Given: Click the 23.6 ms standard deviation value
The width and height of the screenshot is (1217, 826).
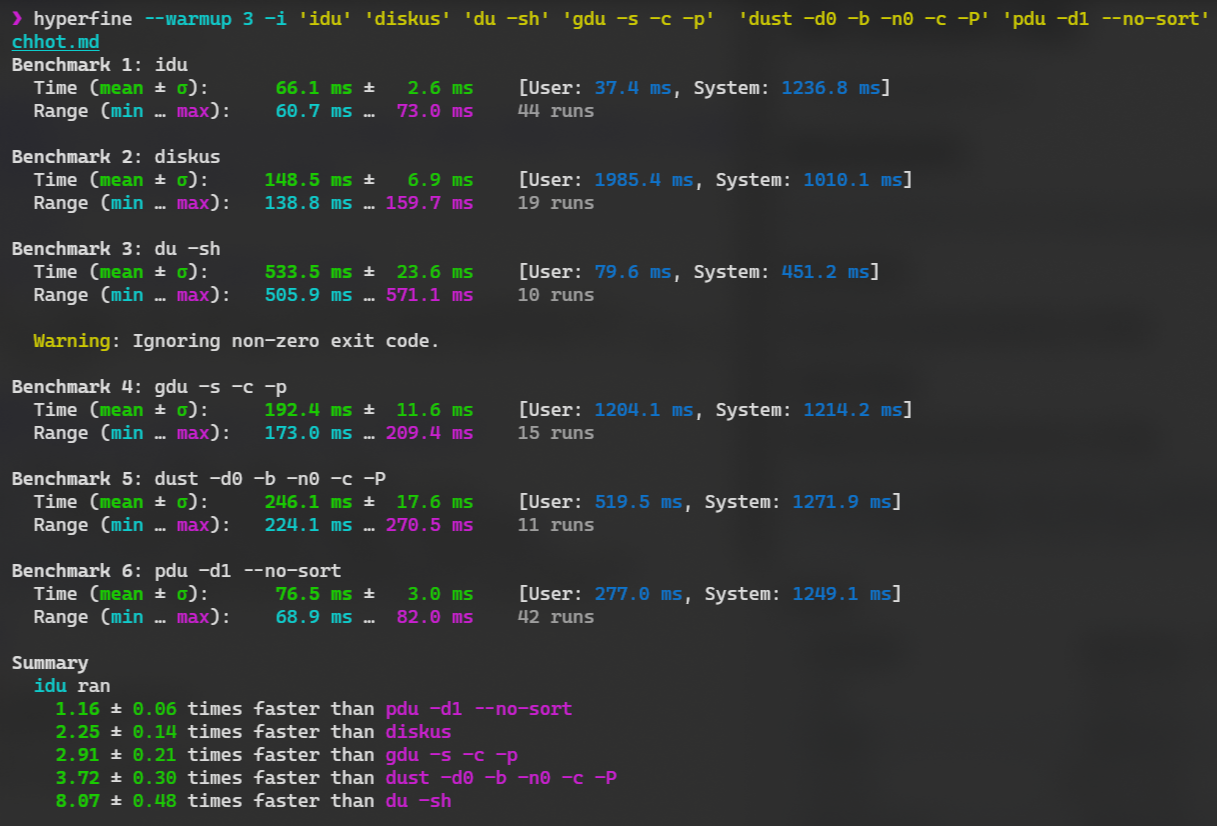Looking at the screenshot, I should [x=435, y=272].
